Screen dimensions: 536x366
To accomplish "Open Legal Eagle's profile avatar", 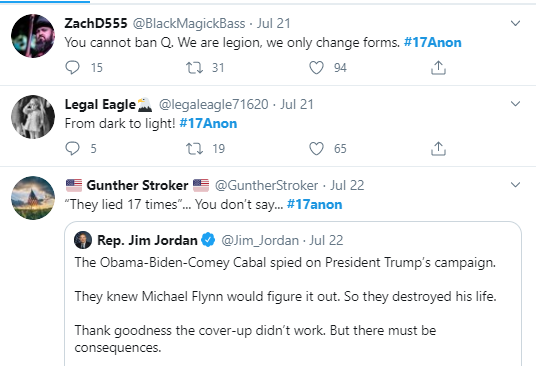I will [x=33, y=117].
